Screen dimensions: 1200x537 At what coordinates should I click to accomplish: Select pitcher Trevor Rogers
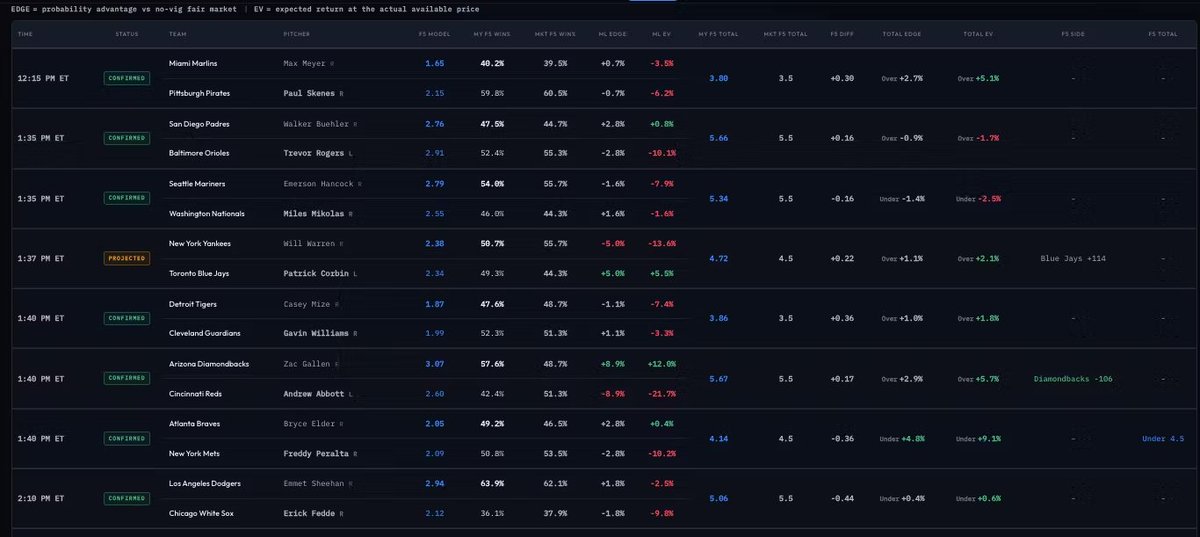[x=313, y=153]
